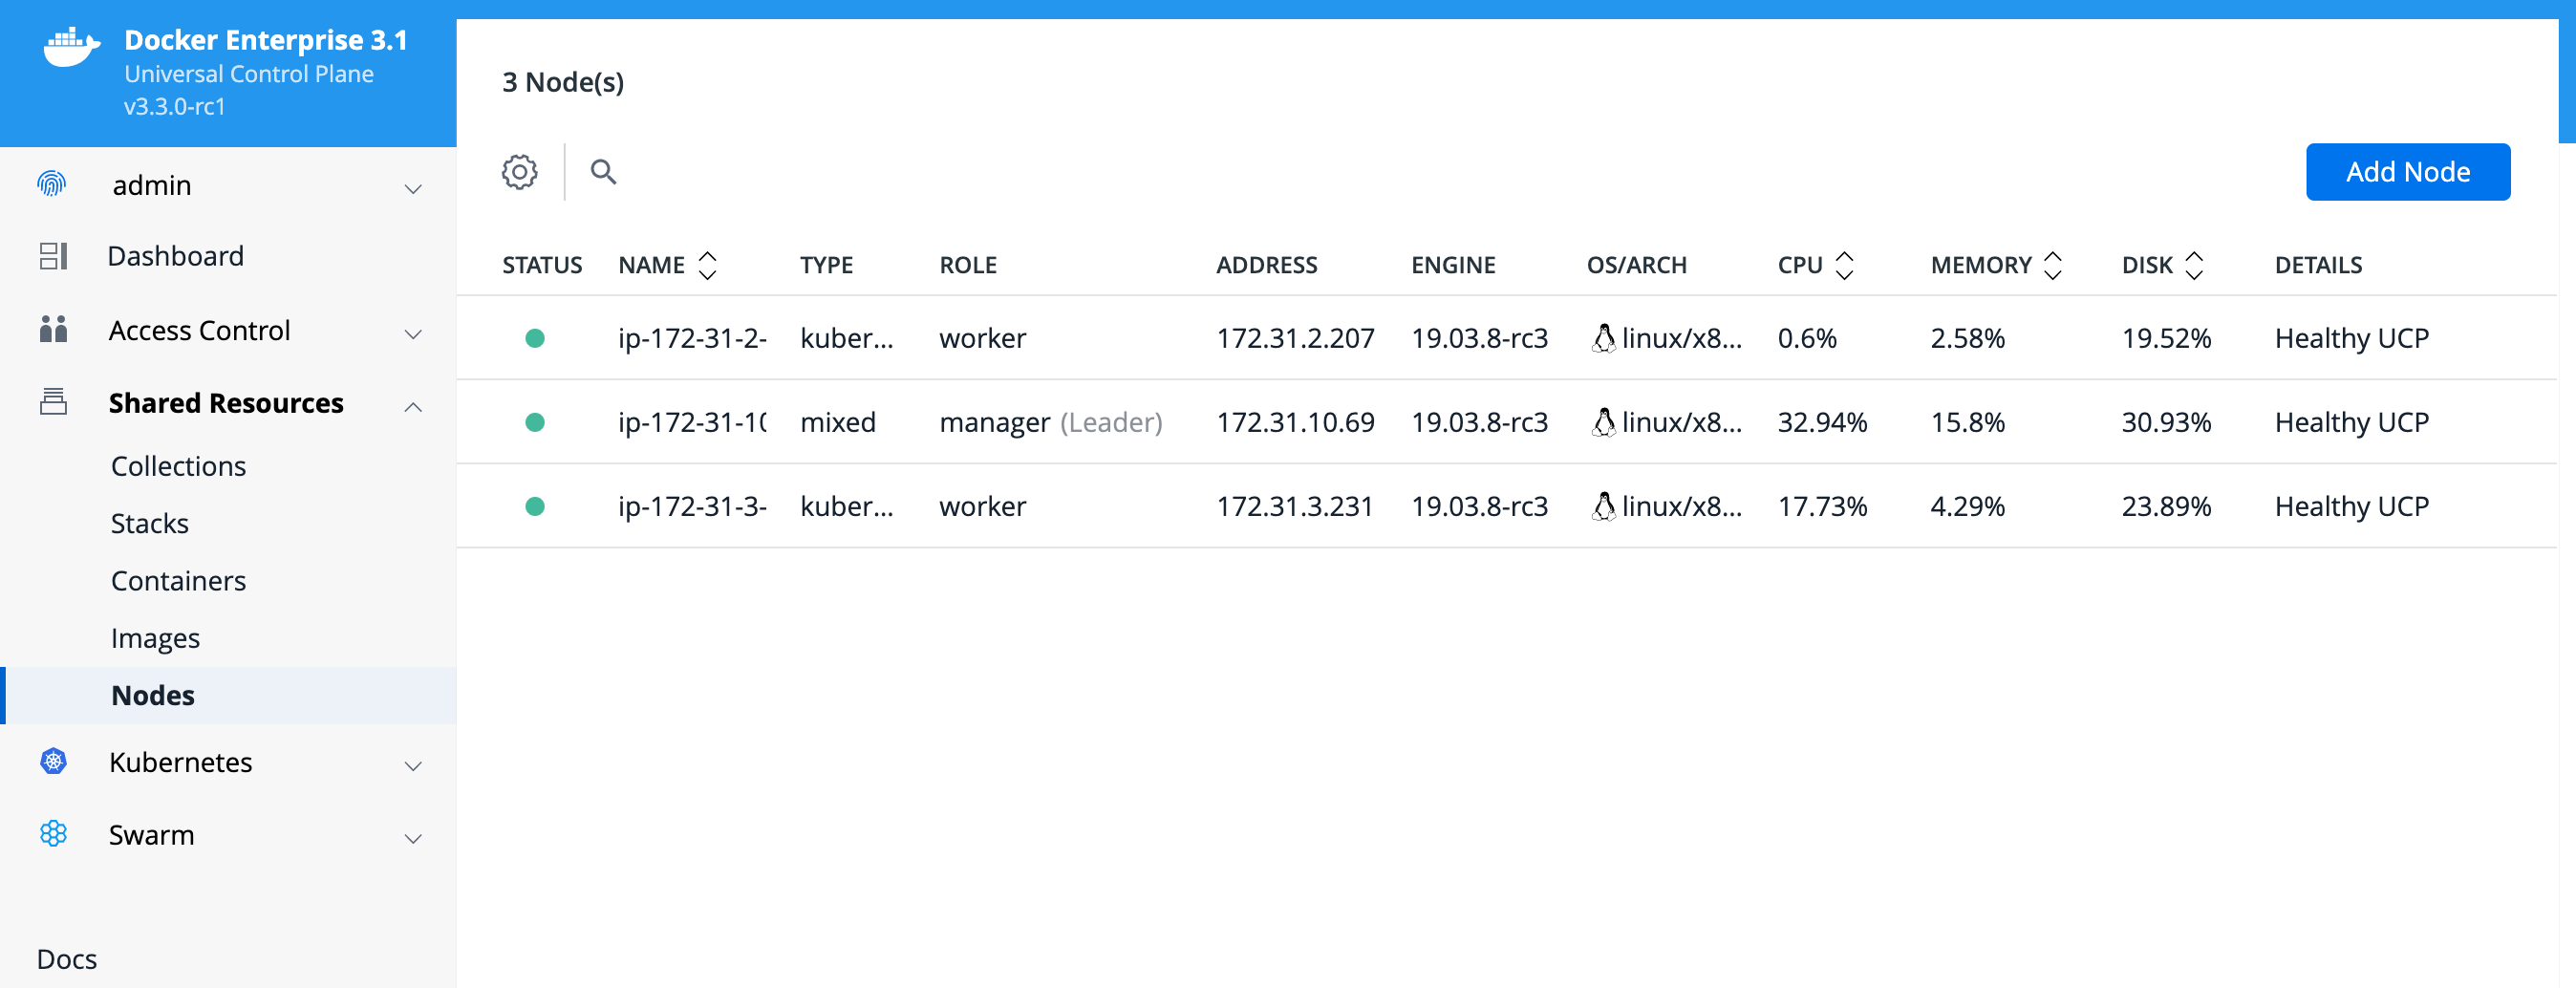This screenshot has height=988, width=2576.
Task: Open the Containers menu item
Action: 178,581
